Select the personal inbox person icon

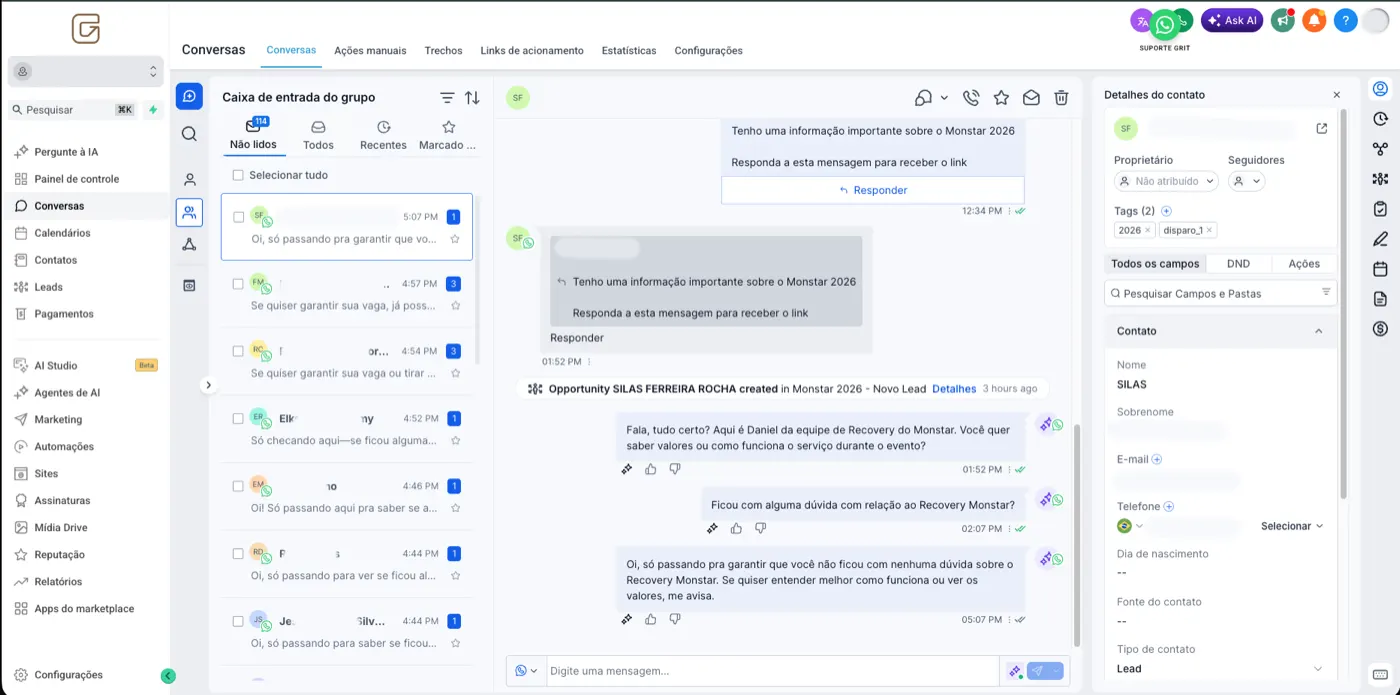189,180
